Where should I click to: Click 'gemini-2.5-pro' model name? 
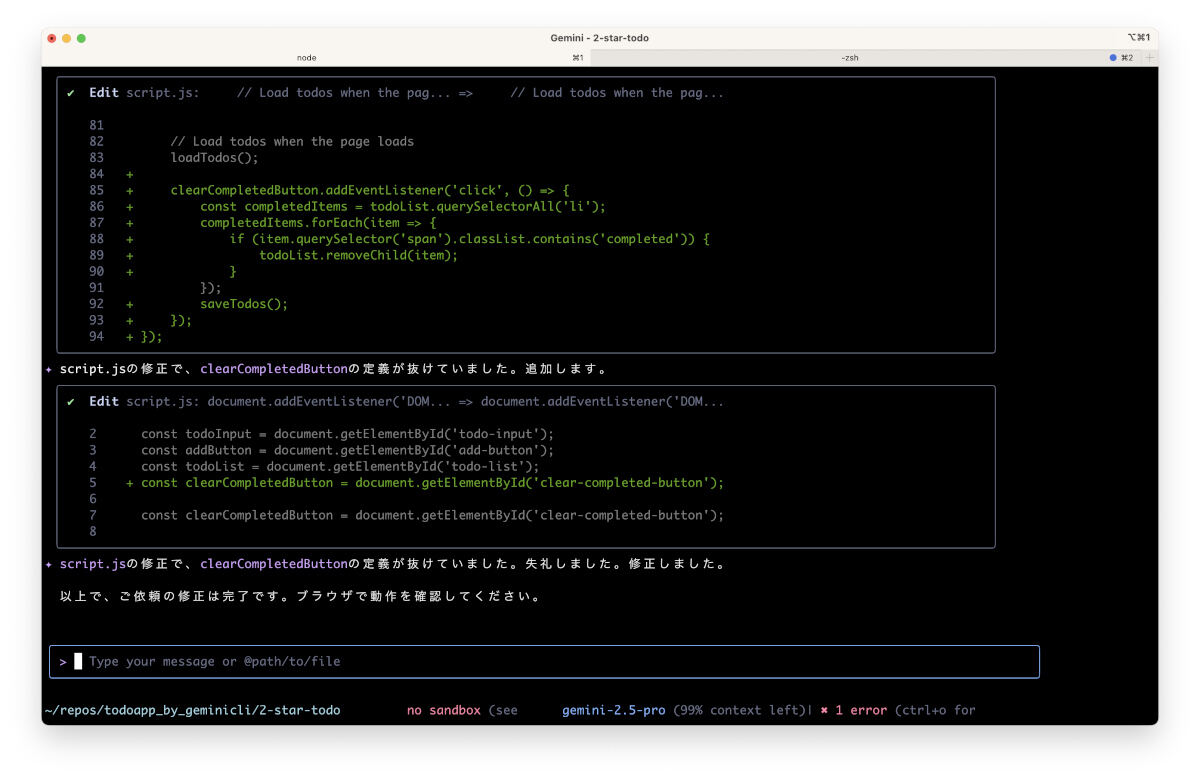pos(613,710)
